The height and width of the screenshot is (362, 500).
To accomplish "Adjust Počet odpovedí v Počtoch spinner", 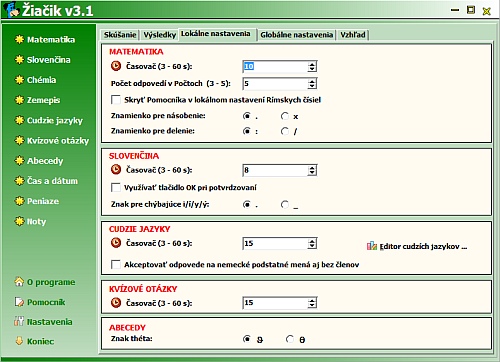I will coord(312,84).
